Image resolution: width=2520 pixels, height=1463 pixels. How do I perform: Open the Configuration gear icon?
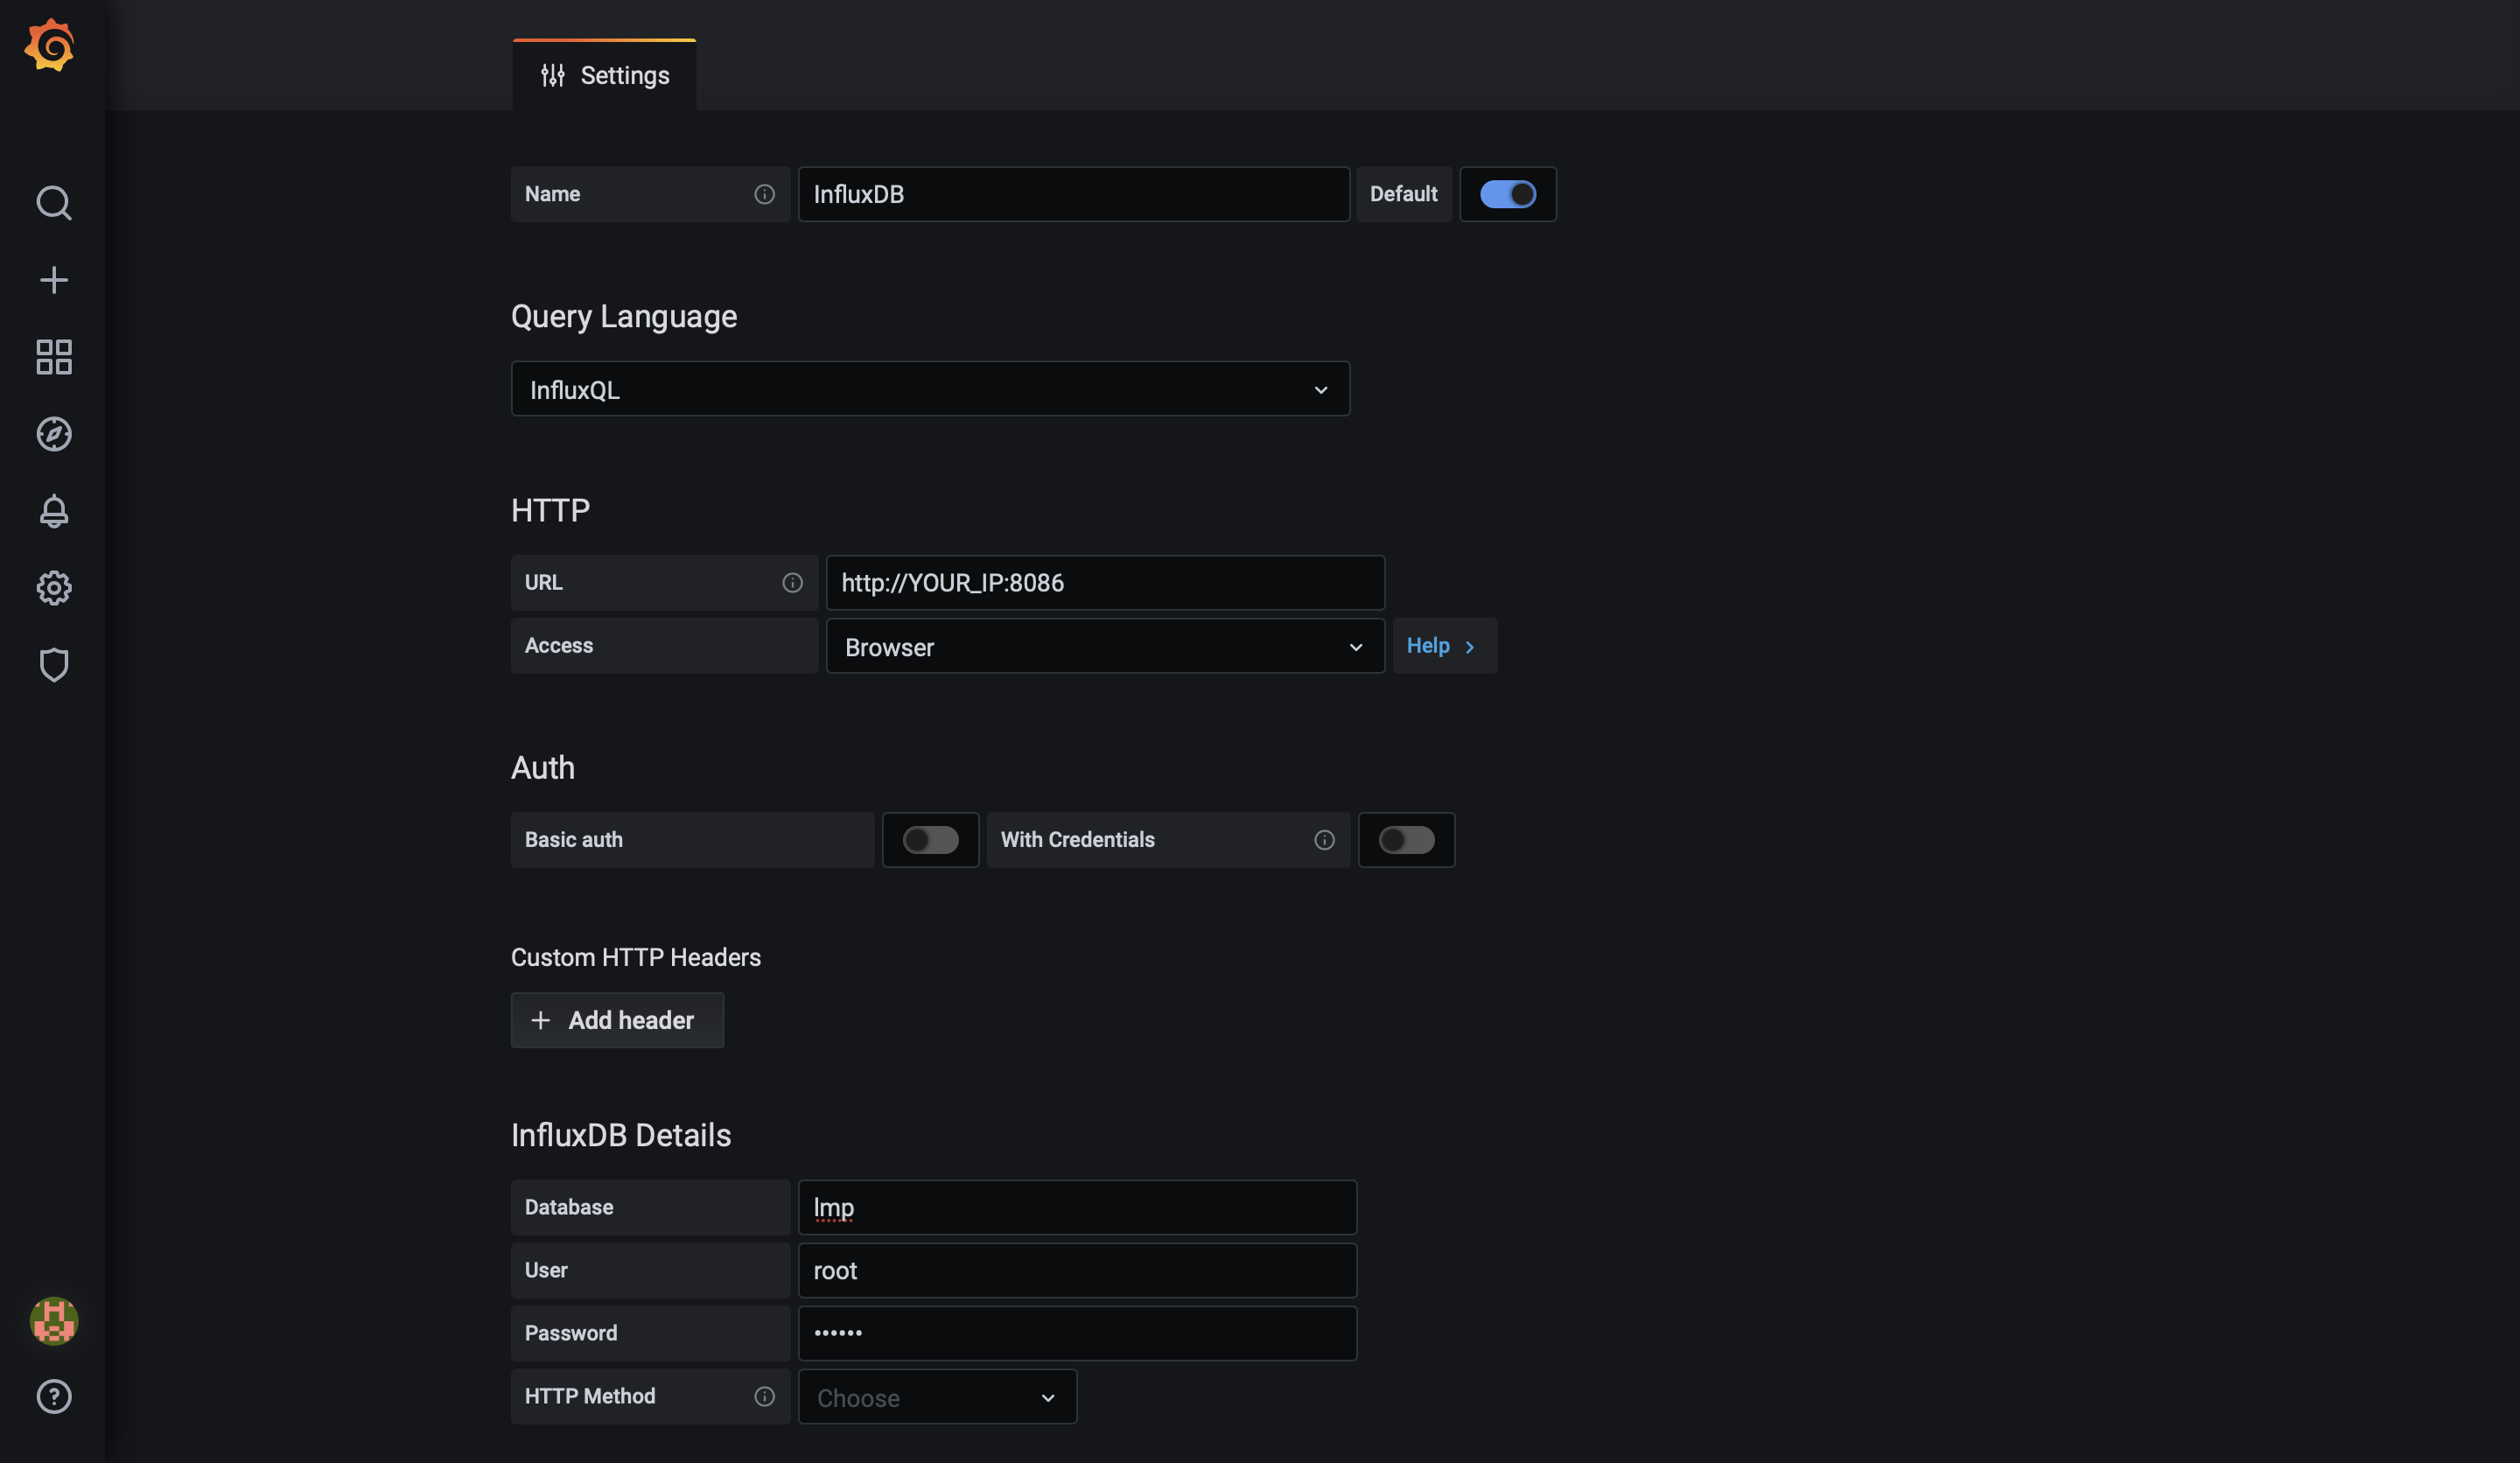tap(54, 588)
